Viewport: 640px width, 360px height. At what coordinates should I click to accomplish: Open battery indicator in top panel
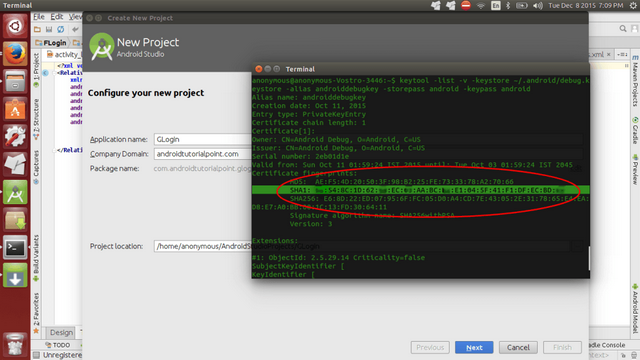click(522, 5)
